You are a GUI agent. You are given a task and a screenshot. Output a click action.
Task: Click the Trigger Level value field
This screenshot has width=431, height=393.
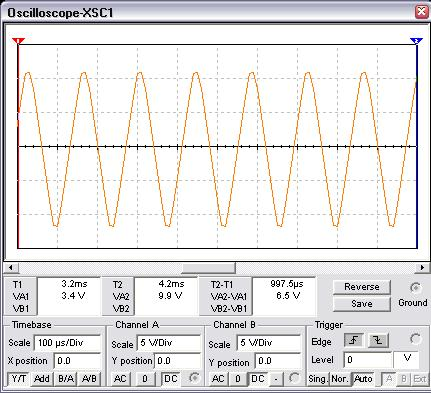pyautogui.click(x=367, y=360)
